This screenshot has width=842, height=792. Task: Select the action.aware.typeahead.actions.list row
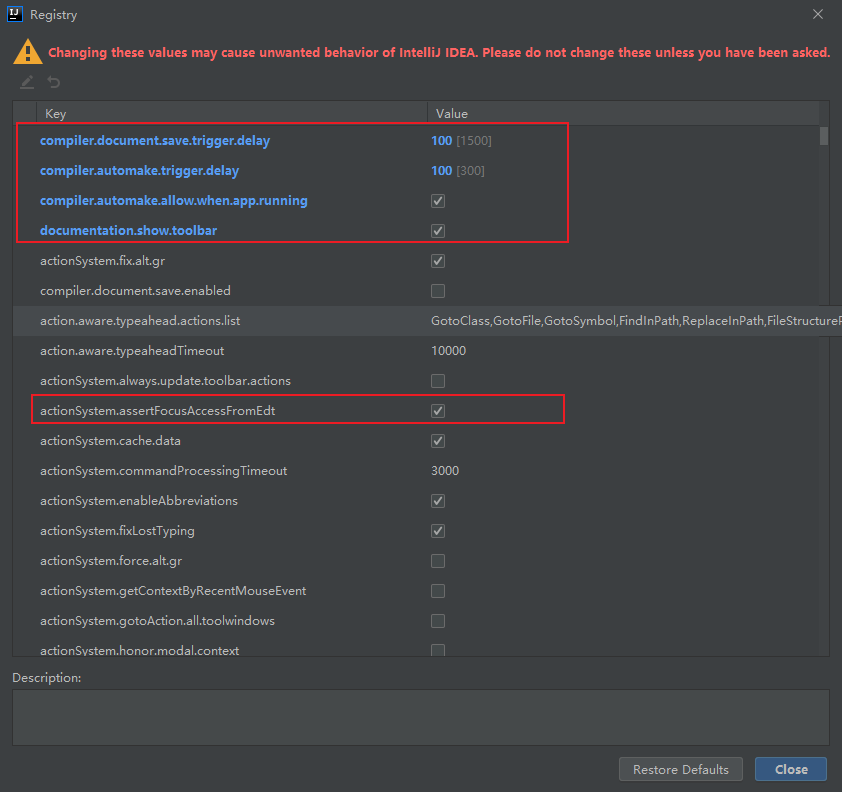coord(140,321)
